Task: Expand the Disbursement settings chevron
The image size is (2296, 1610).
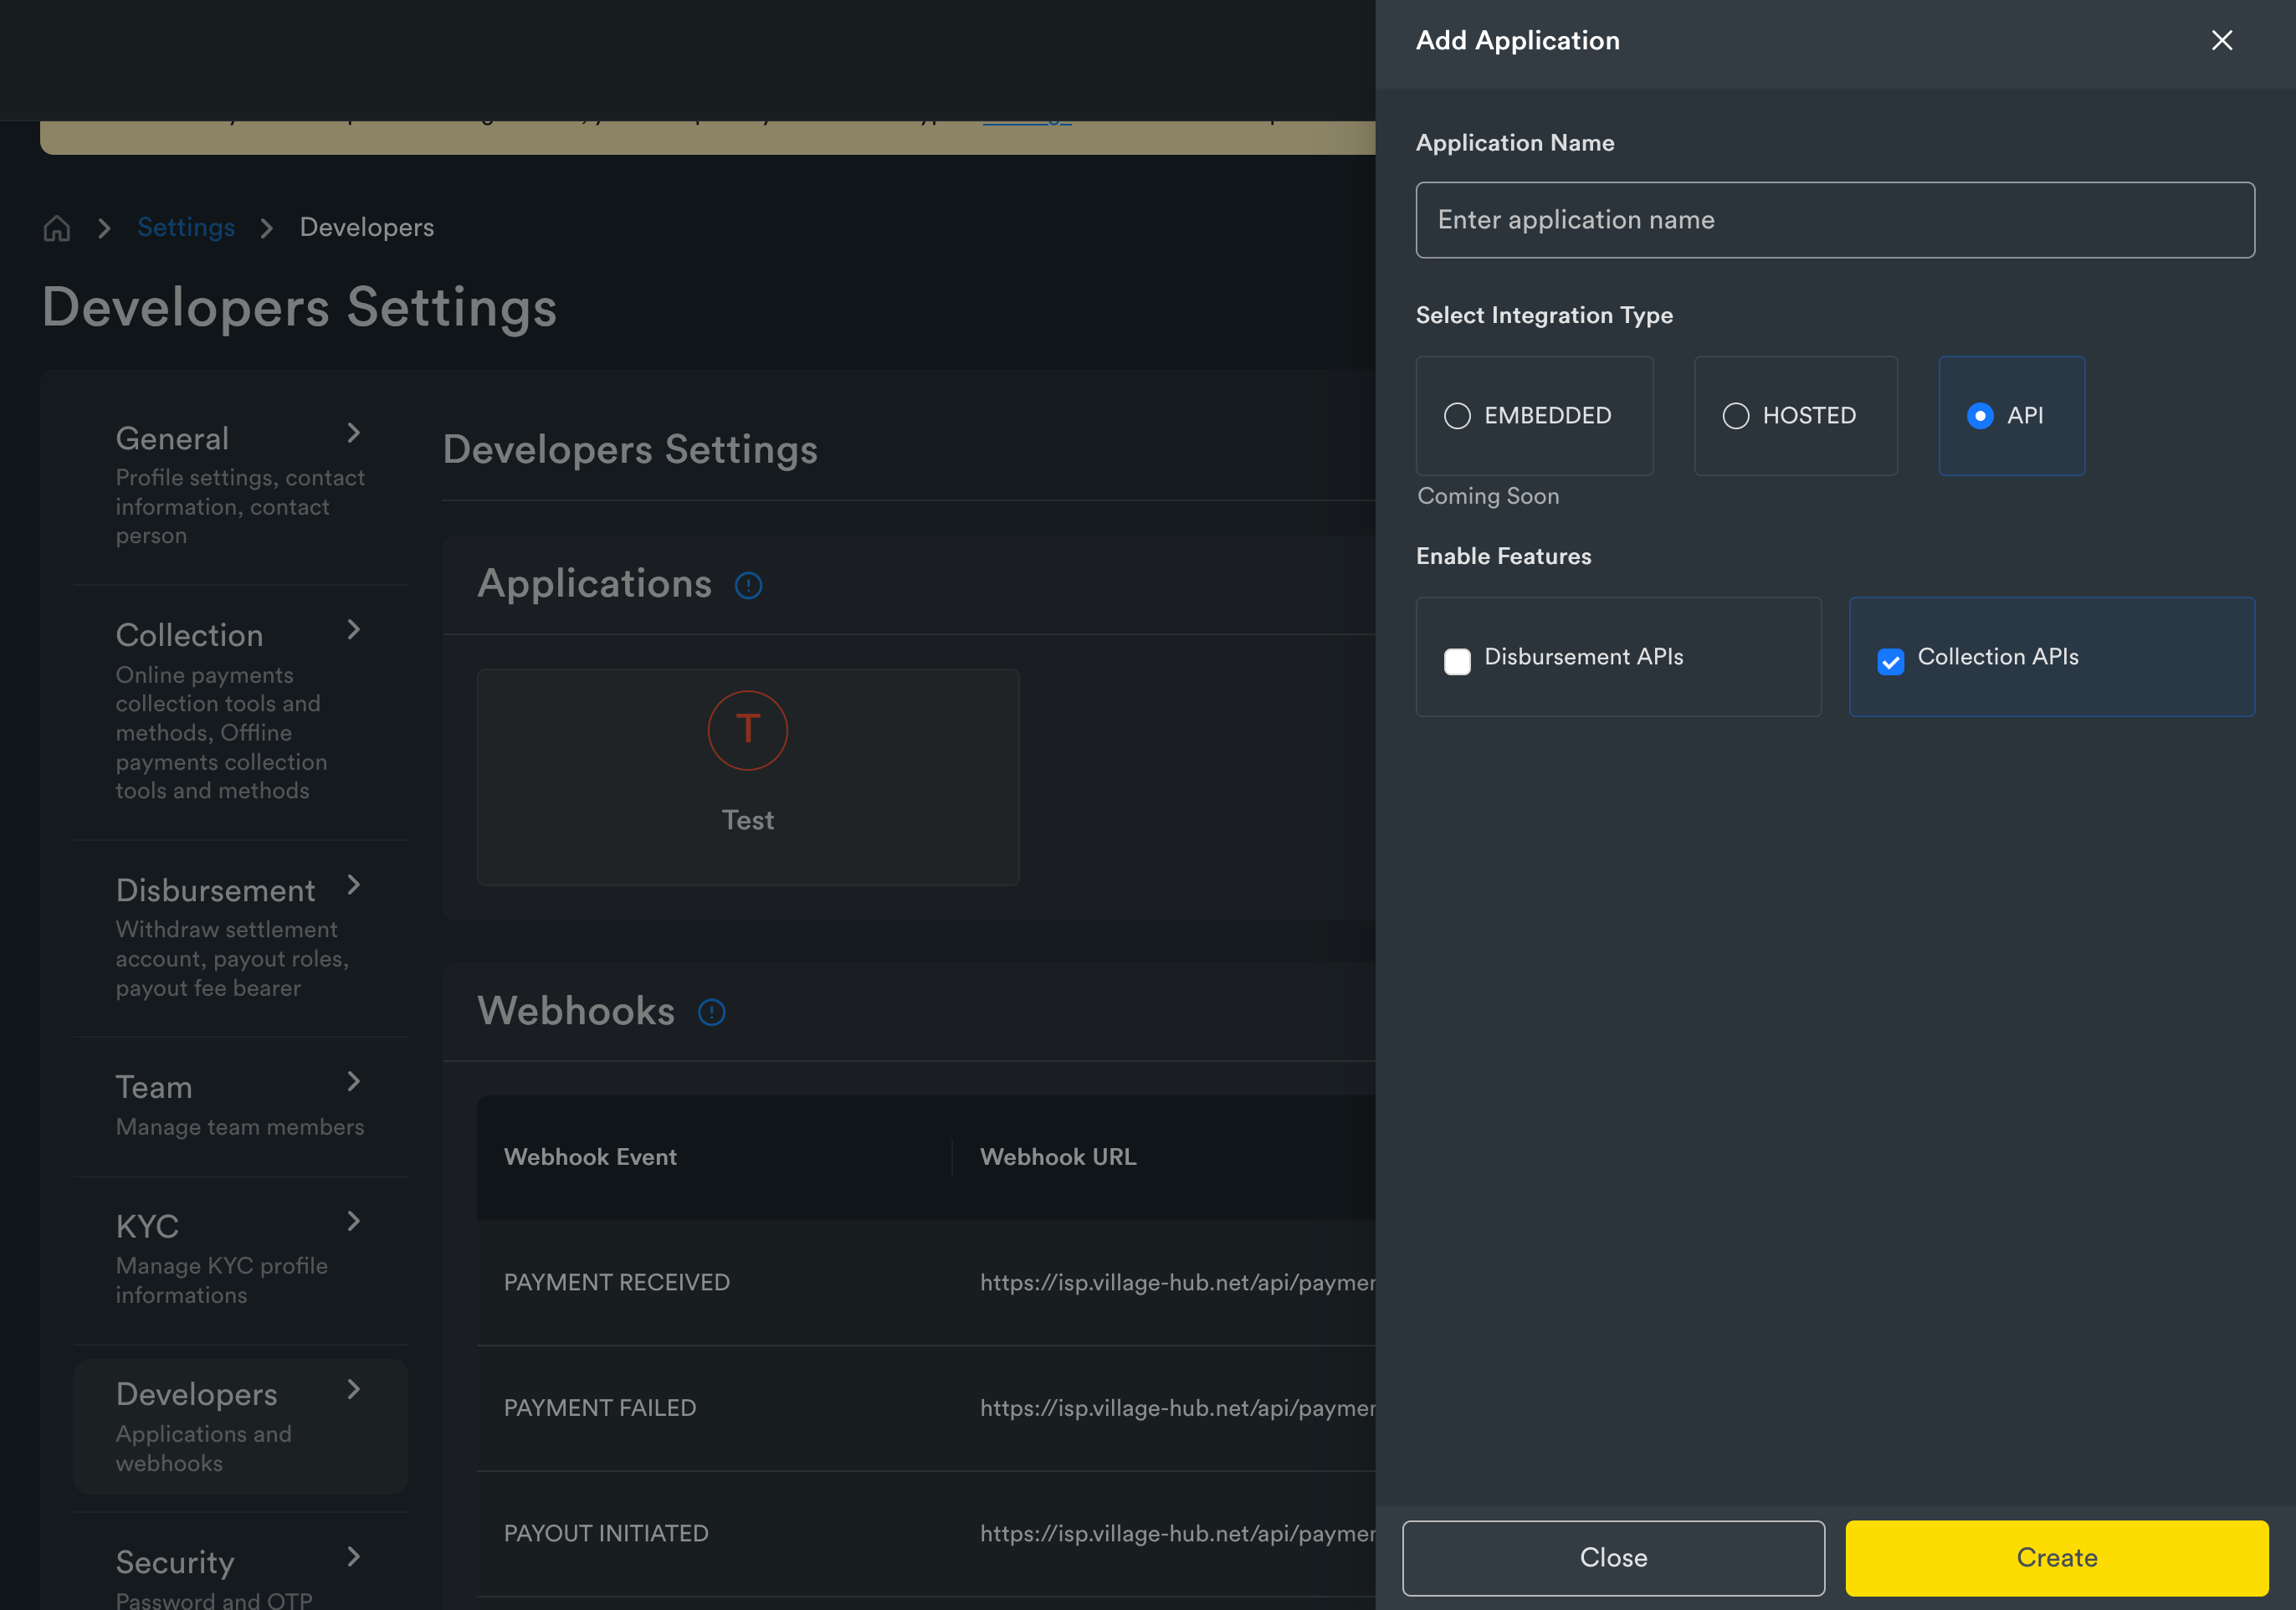Action: pos(353,884)
